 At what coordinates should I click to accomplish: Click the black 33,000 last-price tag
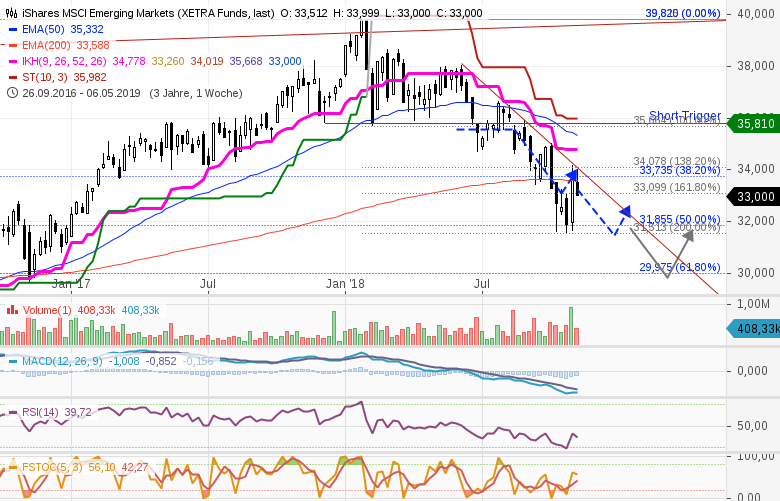[753, 197]
